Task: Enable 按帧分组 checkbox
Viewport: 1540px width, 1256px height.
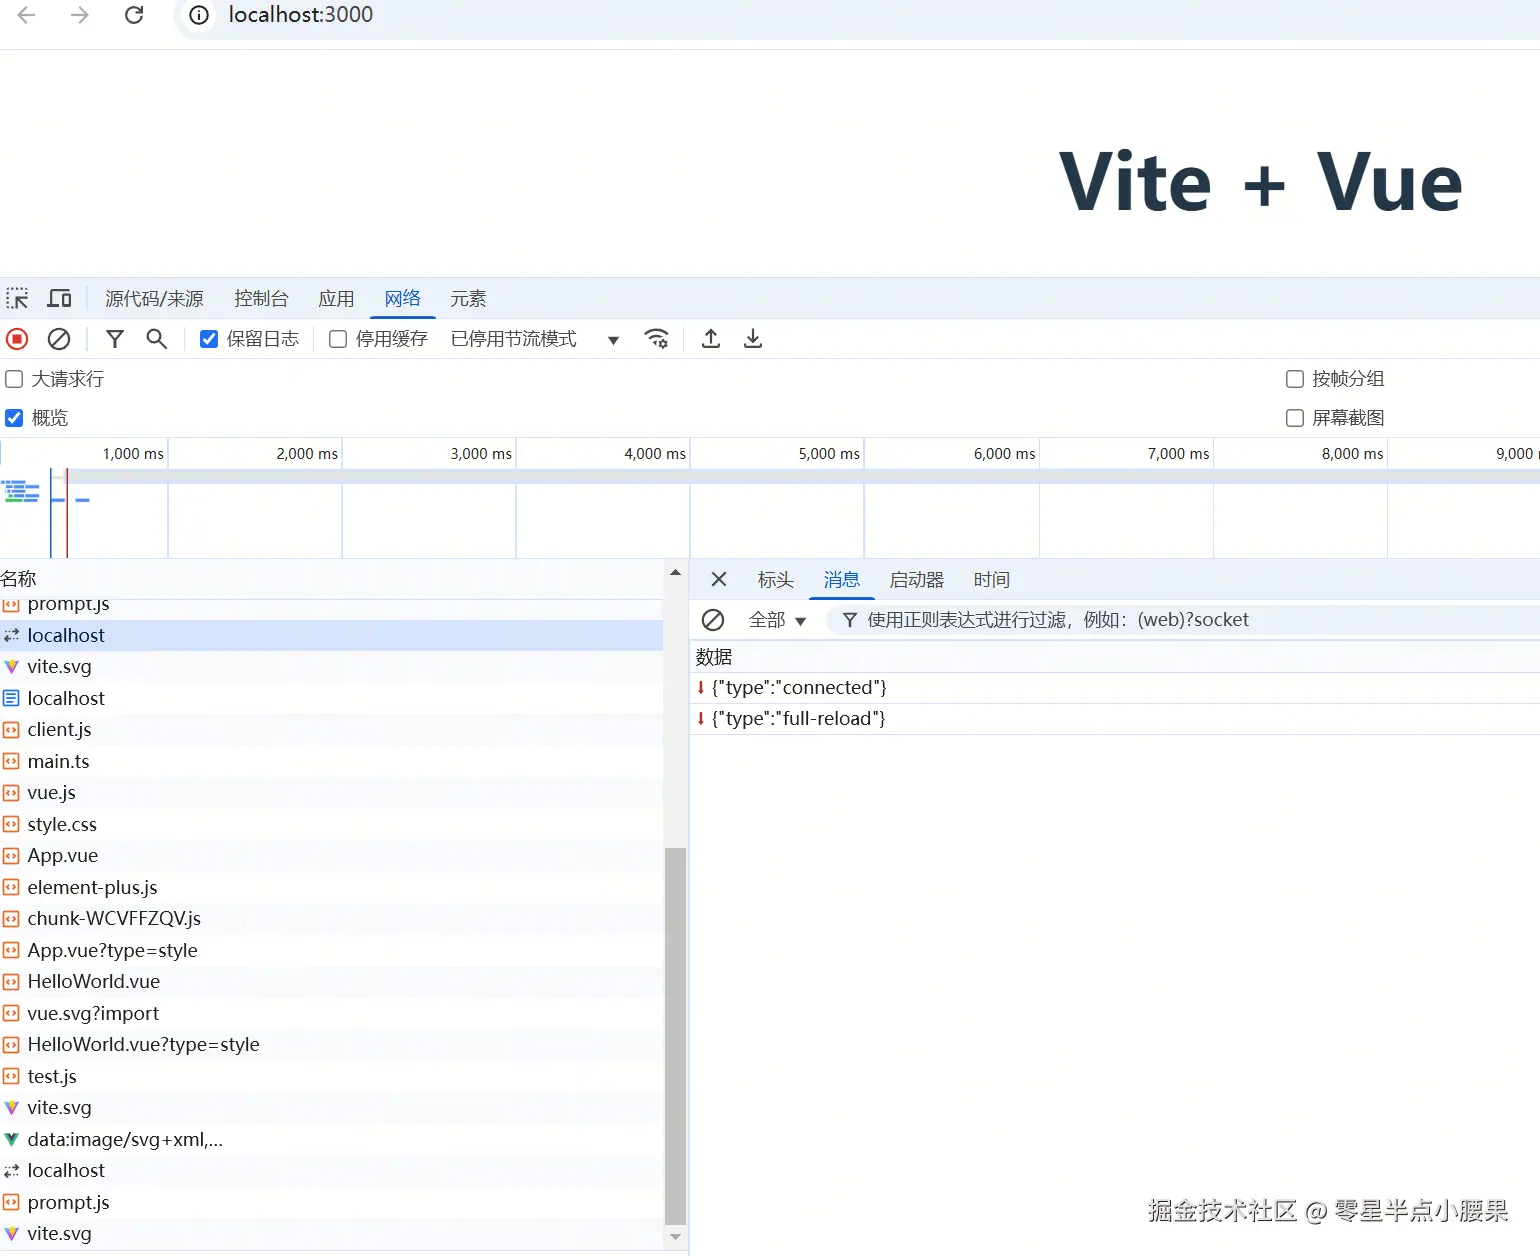Action: click(x=1295, y=379)
